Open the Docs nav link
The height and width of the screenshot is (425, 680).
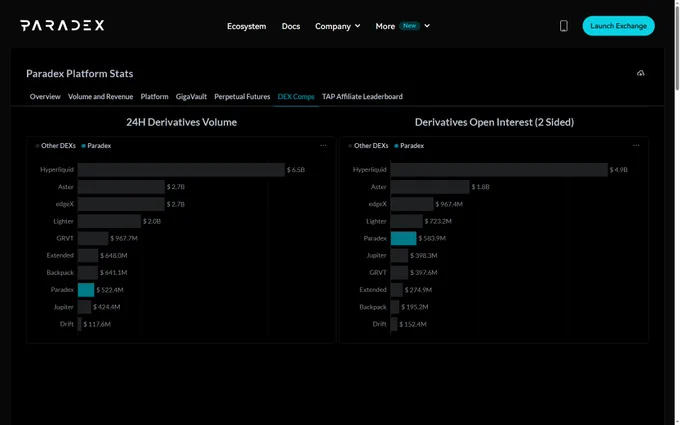(x=291, y=26)
